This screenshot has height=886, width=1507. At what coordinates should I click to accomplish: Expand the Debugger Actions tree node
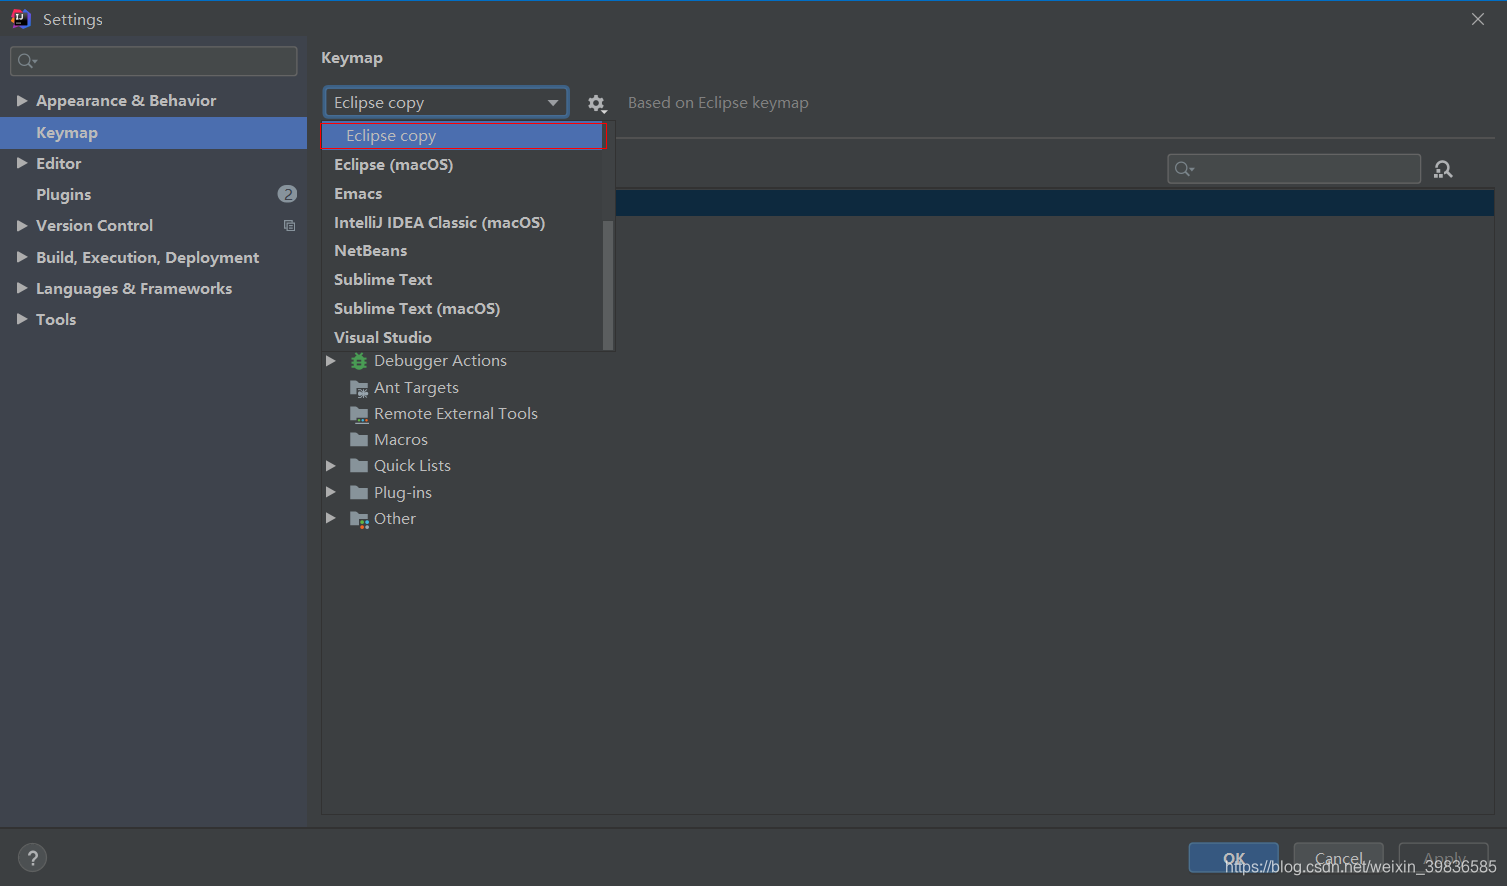click(x=331, y=361)
